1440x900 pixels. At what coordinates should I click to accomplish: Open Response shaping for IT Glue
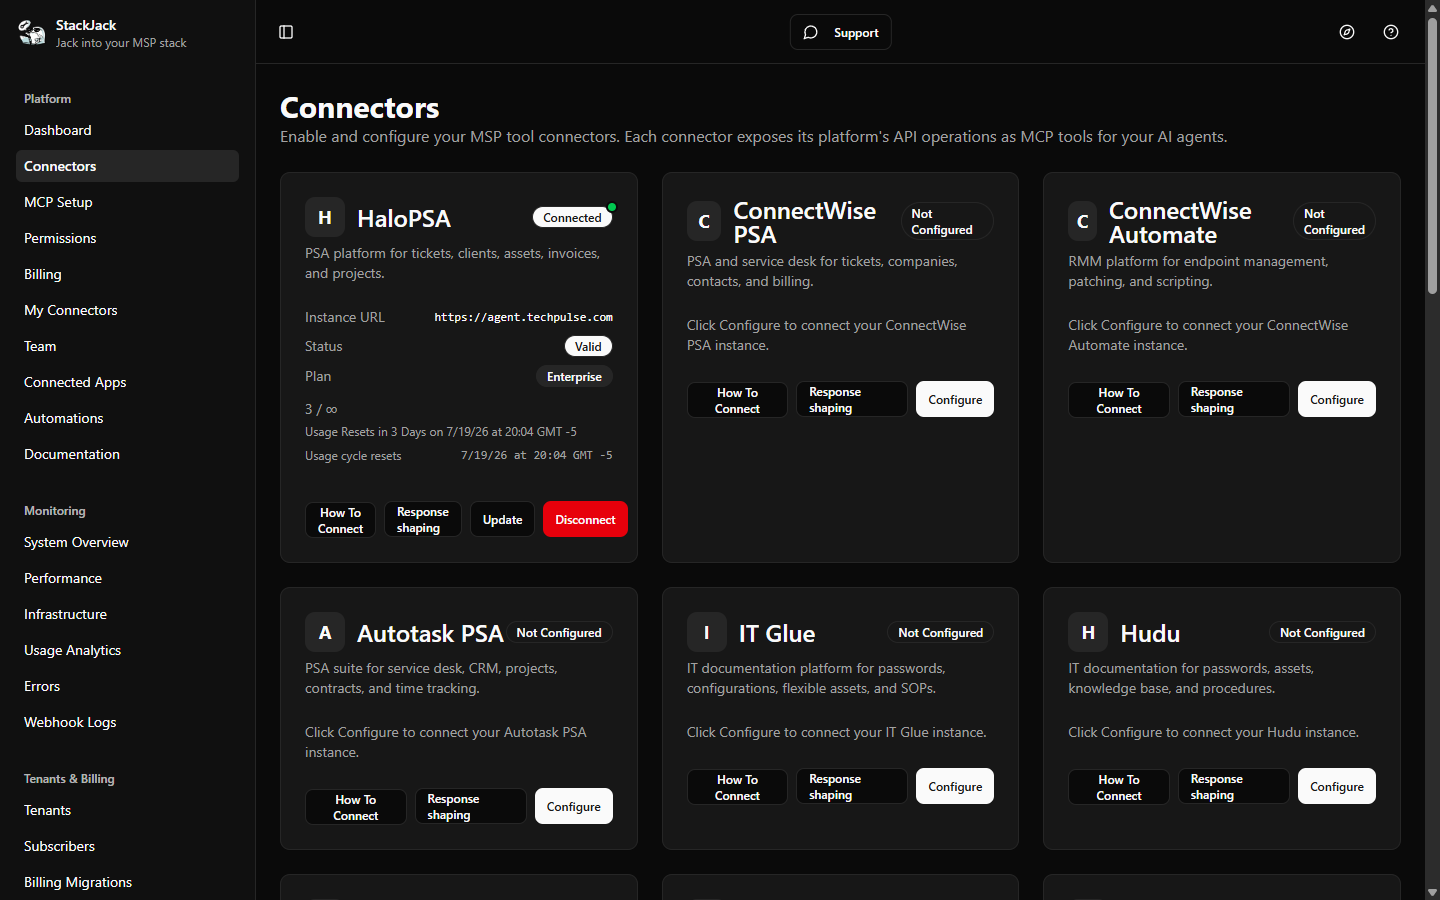coord(852,786)
